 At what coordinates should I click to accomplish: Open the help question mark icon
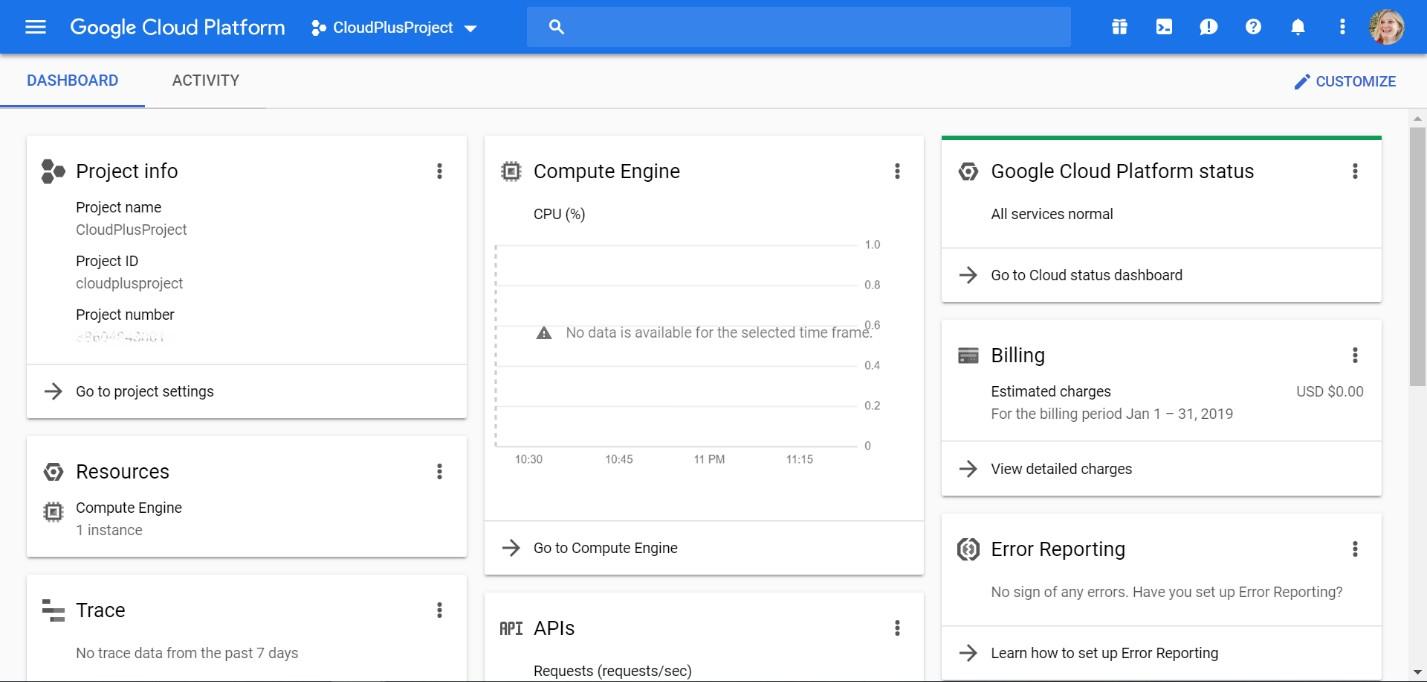1253,27
